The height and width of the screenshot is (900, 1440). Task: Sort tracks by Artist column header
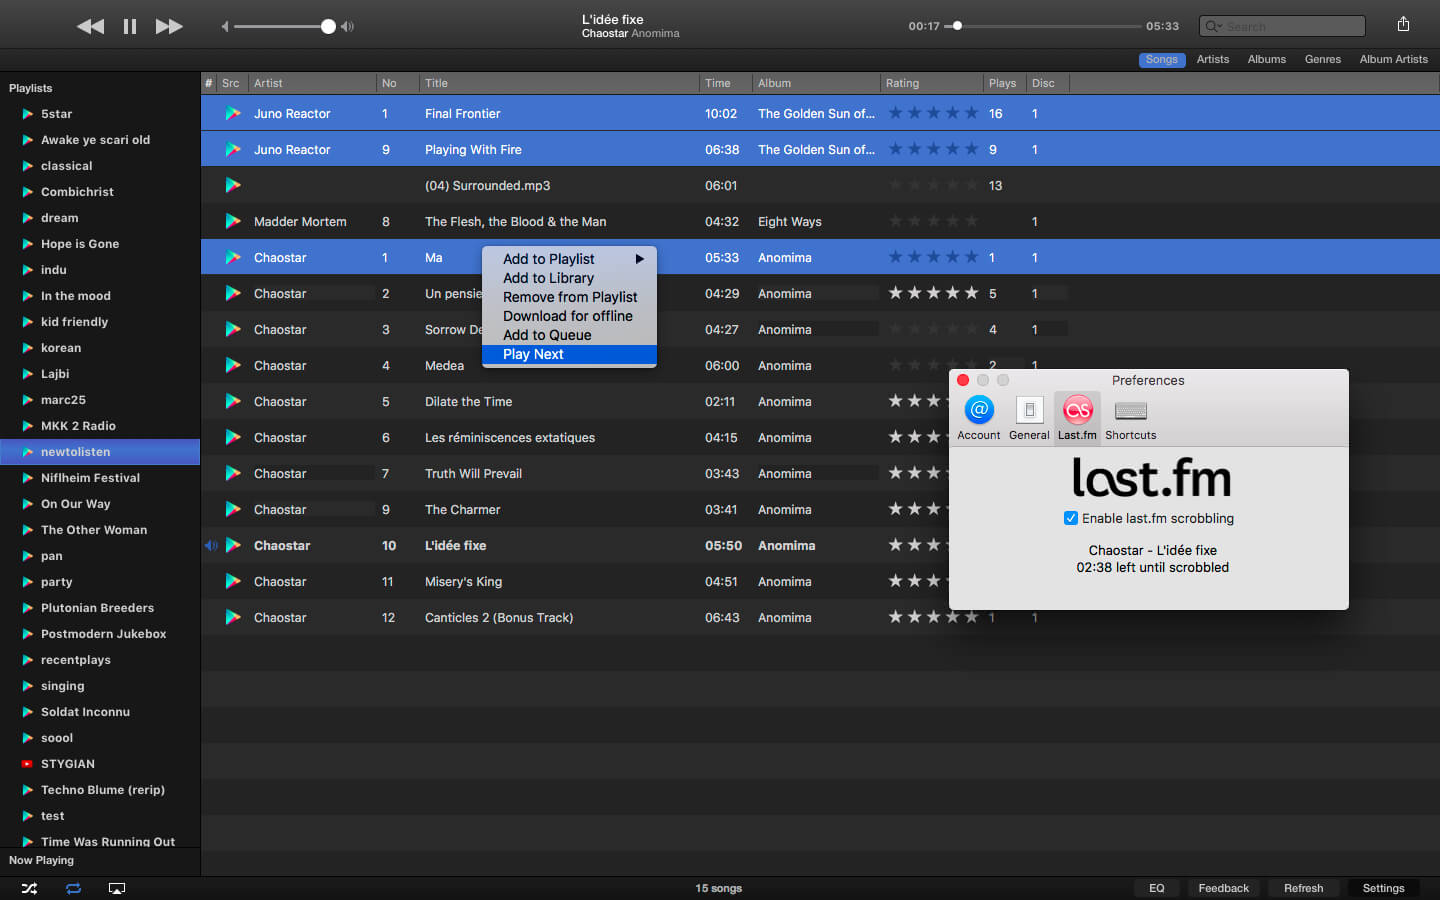(312, 83)
